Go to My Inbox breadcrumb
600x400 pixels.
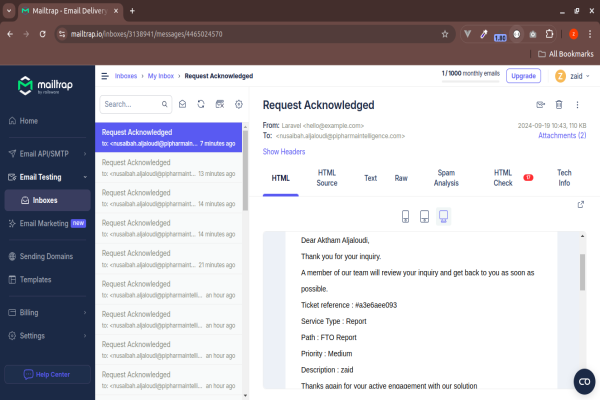pos(161,76)
